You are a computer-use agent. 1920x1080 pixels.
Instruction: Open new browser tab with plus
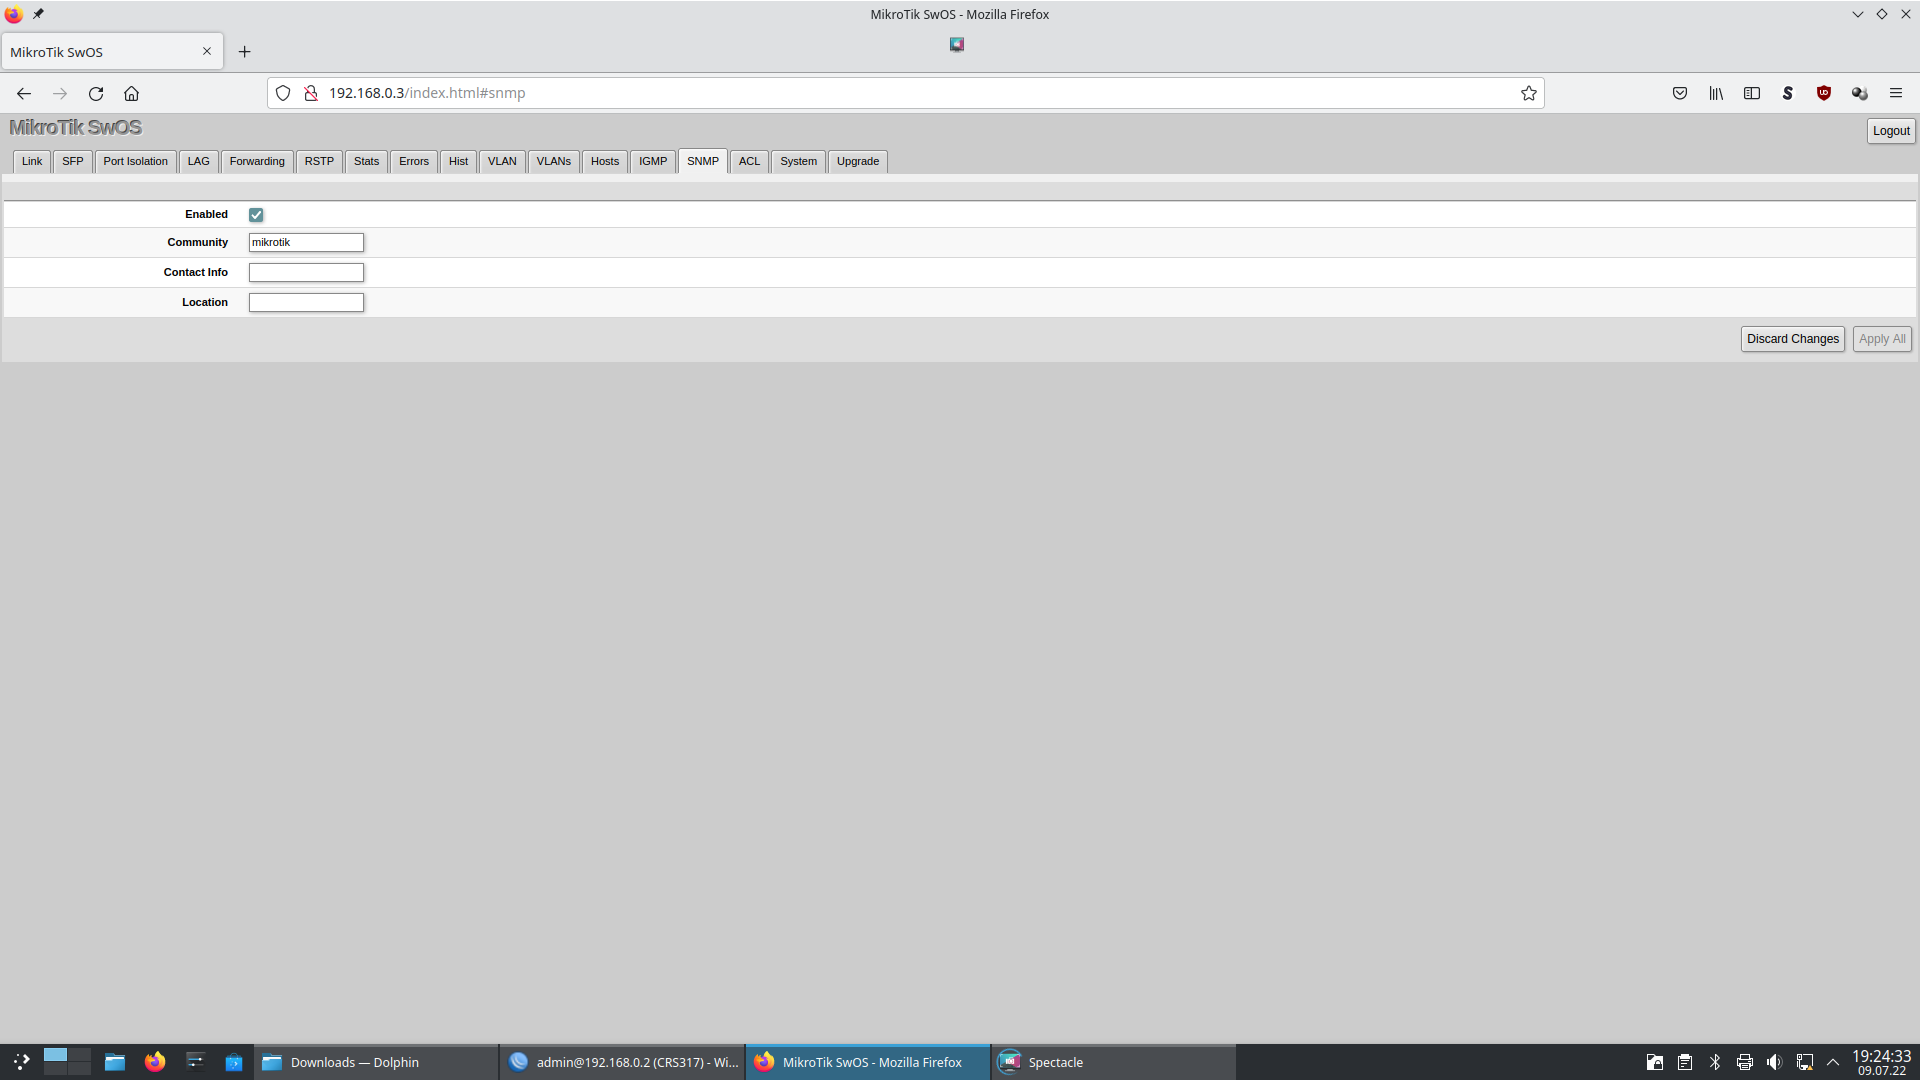coord(245,52)
